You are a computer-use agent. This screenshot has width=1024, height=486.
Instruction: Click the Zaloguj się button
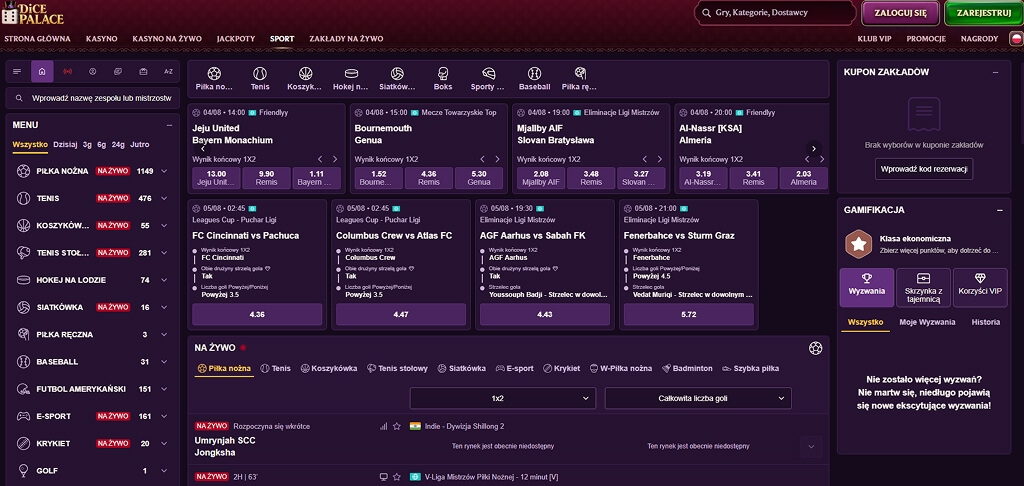click(901, 12)
